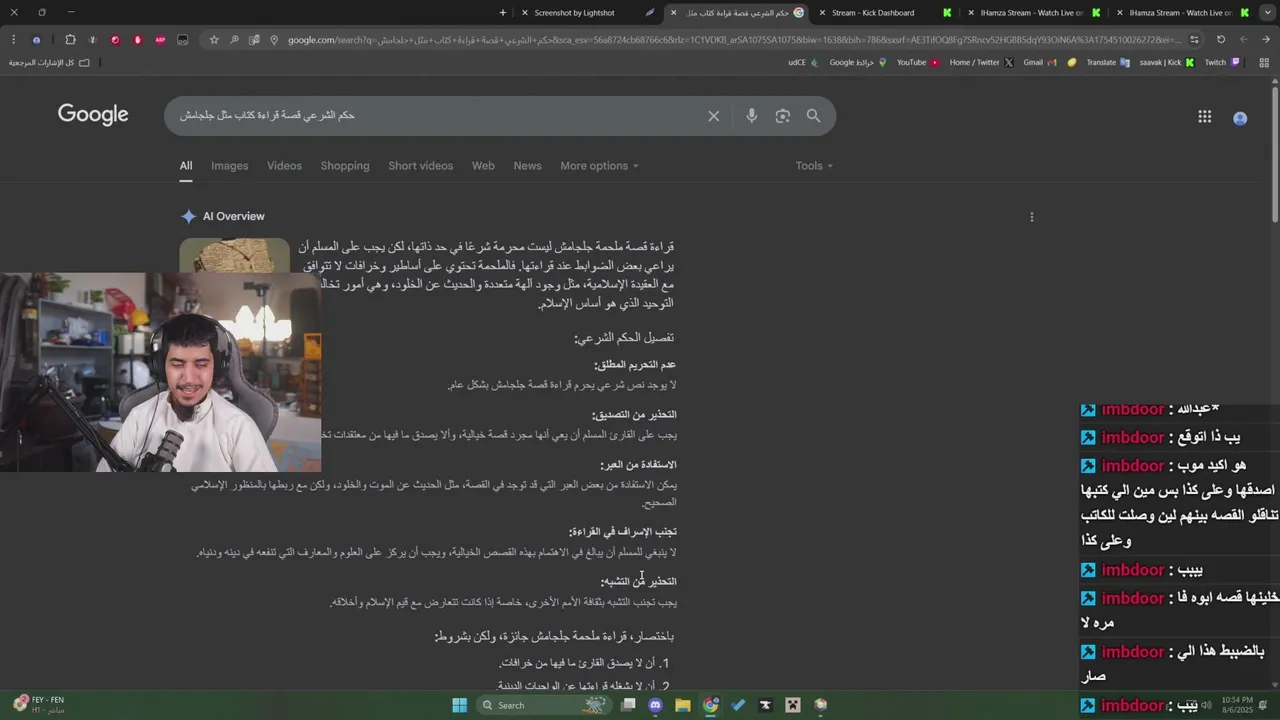Search by image with Google Lens
This screenshot has height=720, width=1280.
pos(782,116)
